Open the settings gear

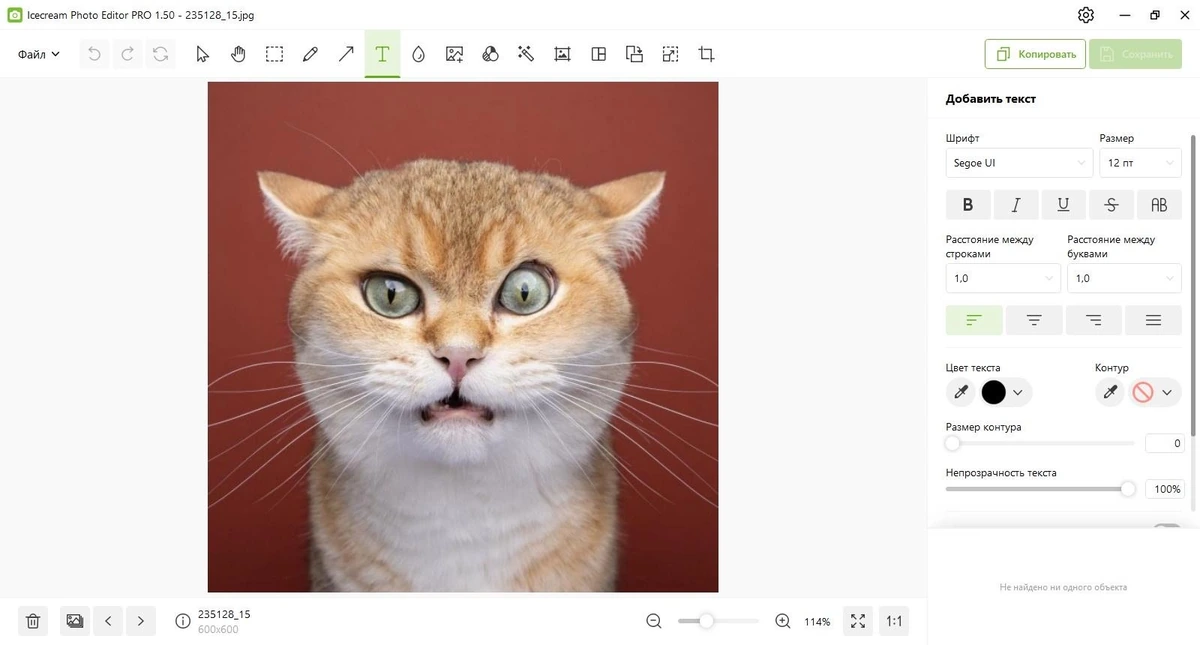click(1086, 15)
